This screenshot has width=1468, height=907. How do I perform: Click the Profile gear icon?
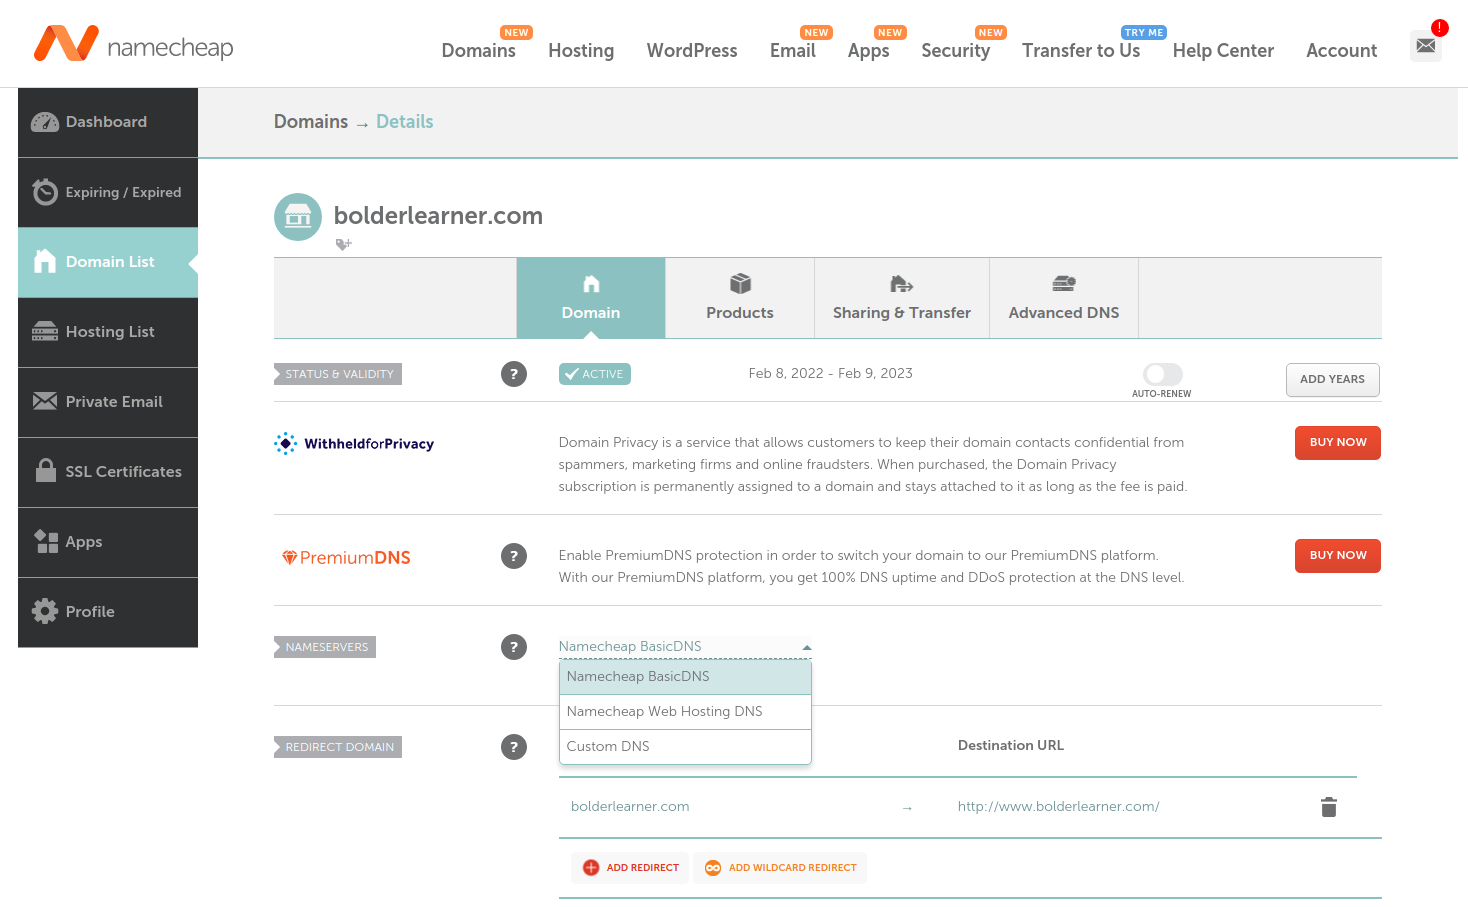[x=45, y=612]
